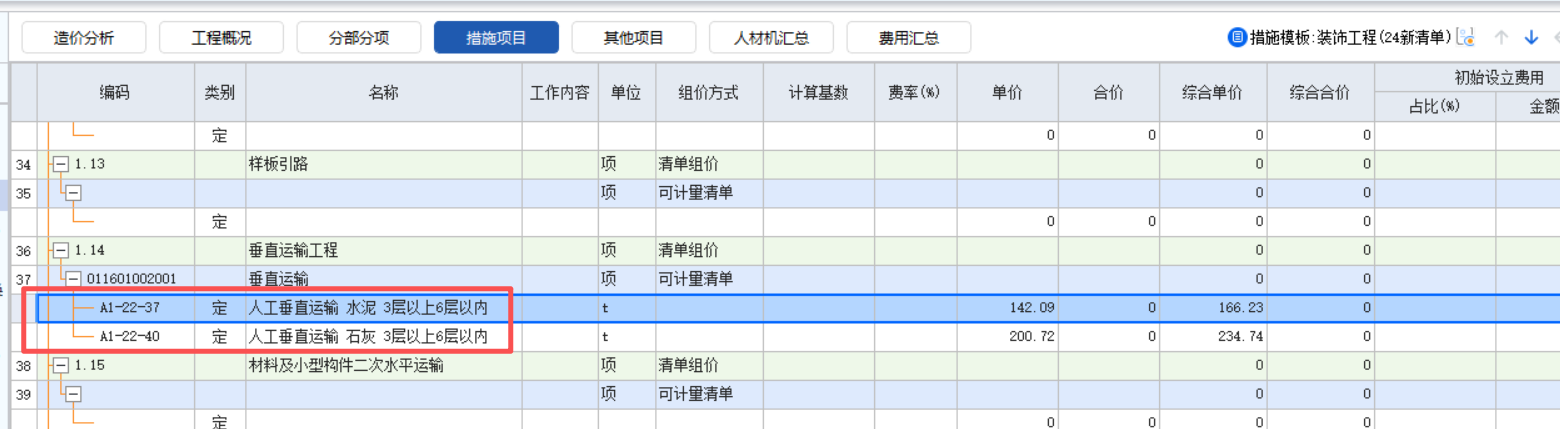The height and width of the screenshot is (429, 1560).
Task: Click the 编码 column header
Action: [x=115, y=93]
